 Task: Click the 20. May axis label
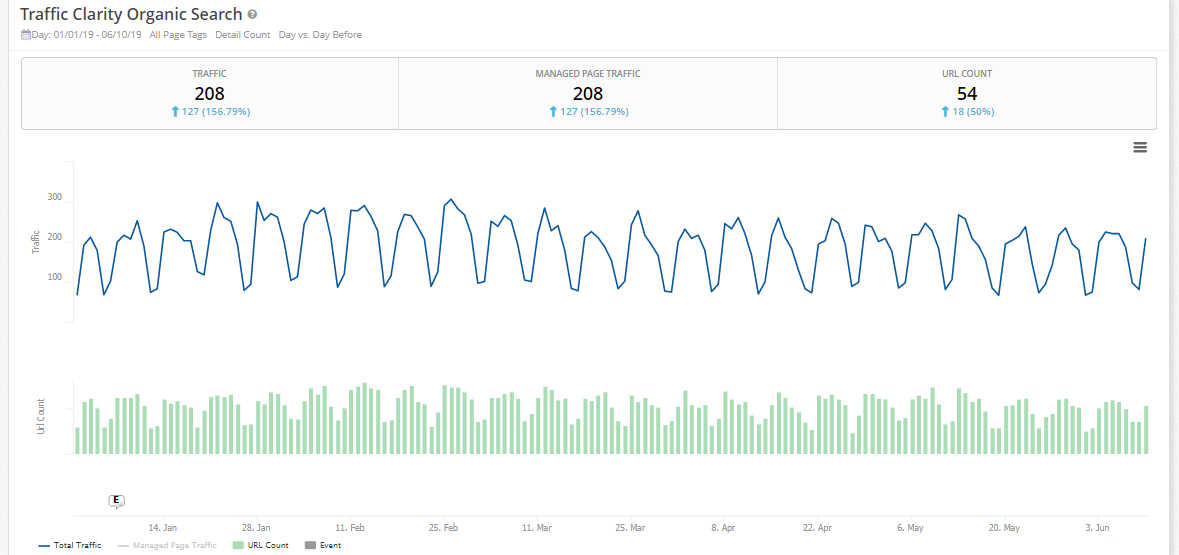(x=1004, y=528)
